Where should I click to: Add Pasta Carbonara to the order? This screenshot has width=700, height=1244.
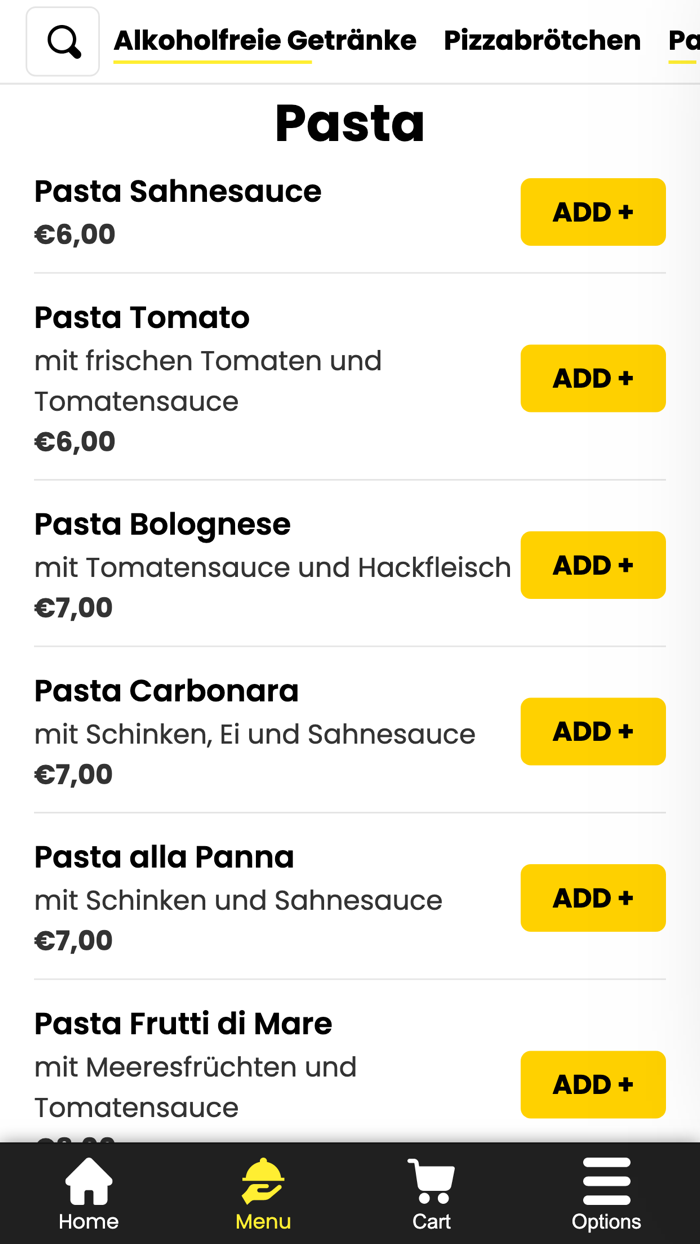pos(592,731)
